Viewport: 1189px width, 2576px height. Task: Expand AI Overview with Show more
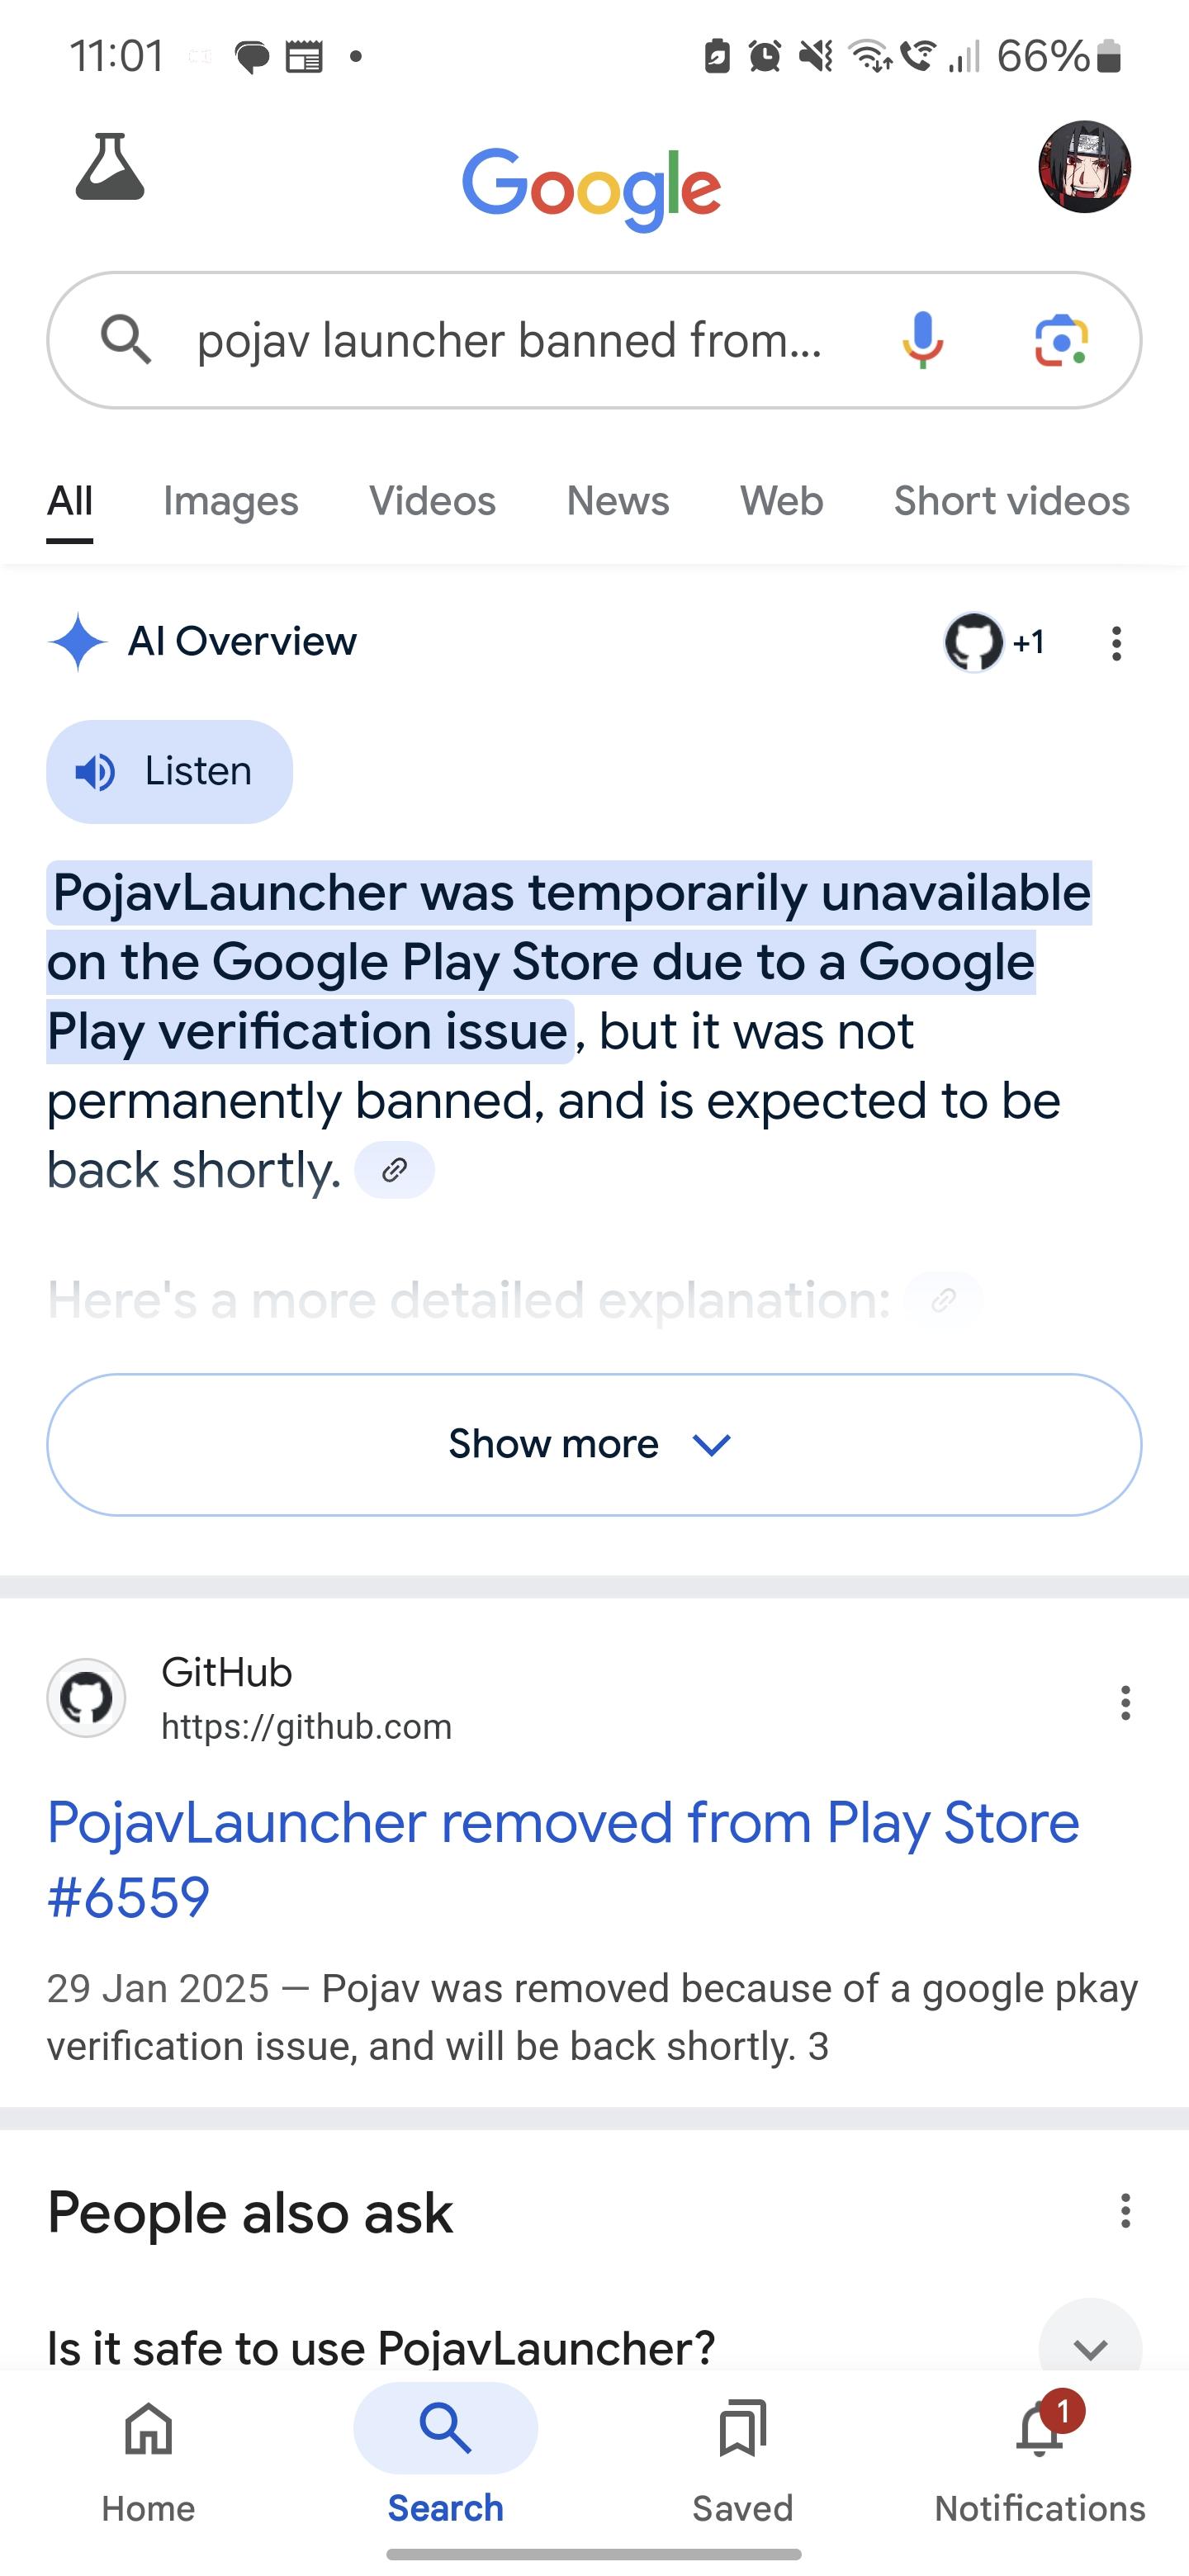(x=594, y=1444)
